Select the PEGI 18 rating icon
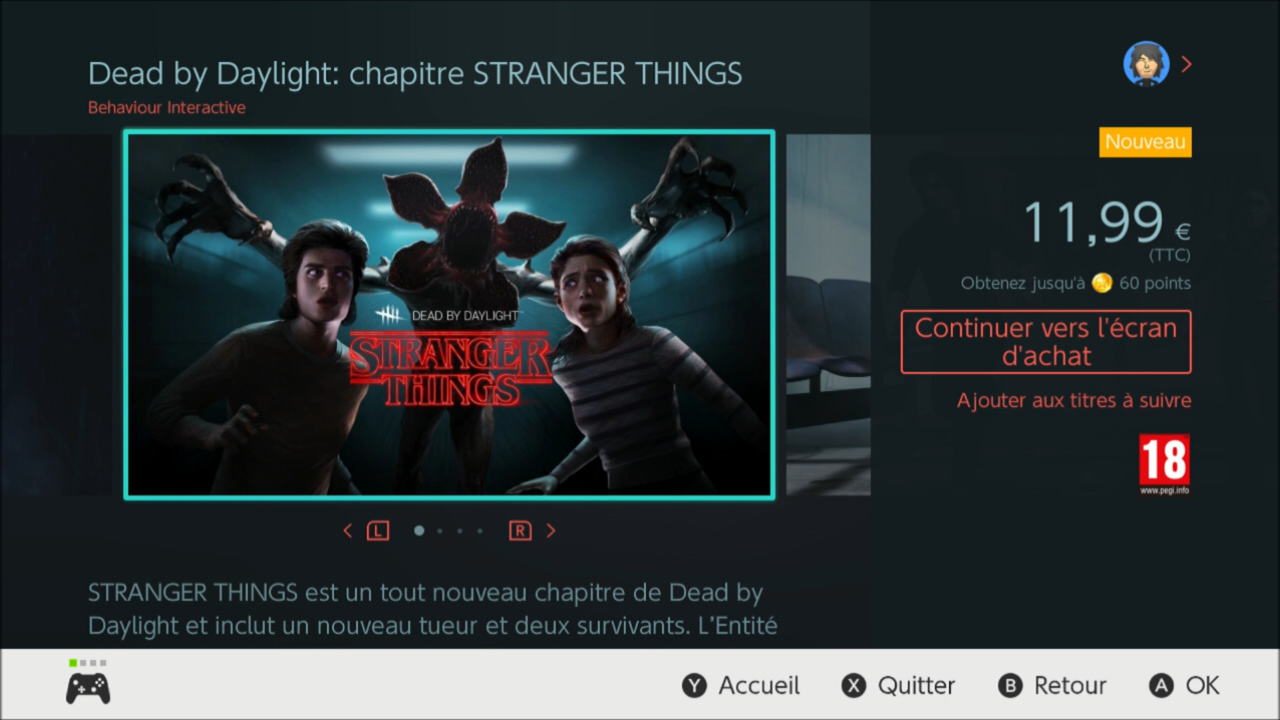 1164,464
